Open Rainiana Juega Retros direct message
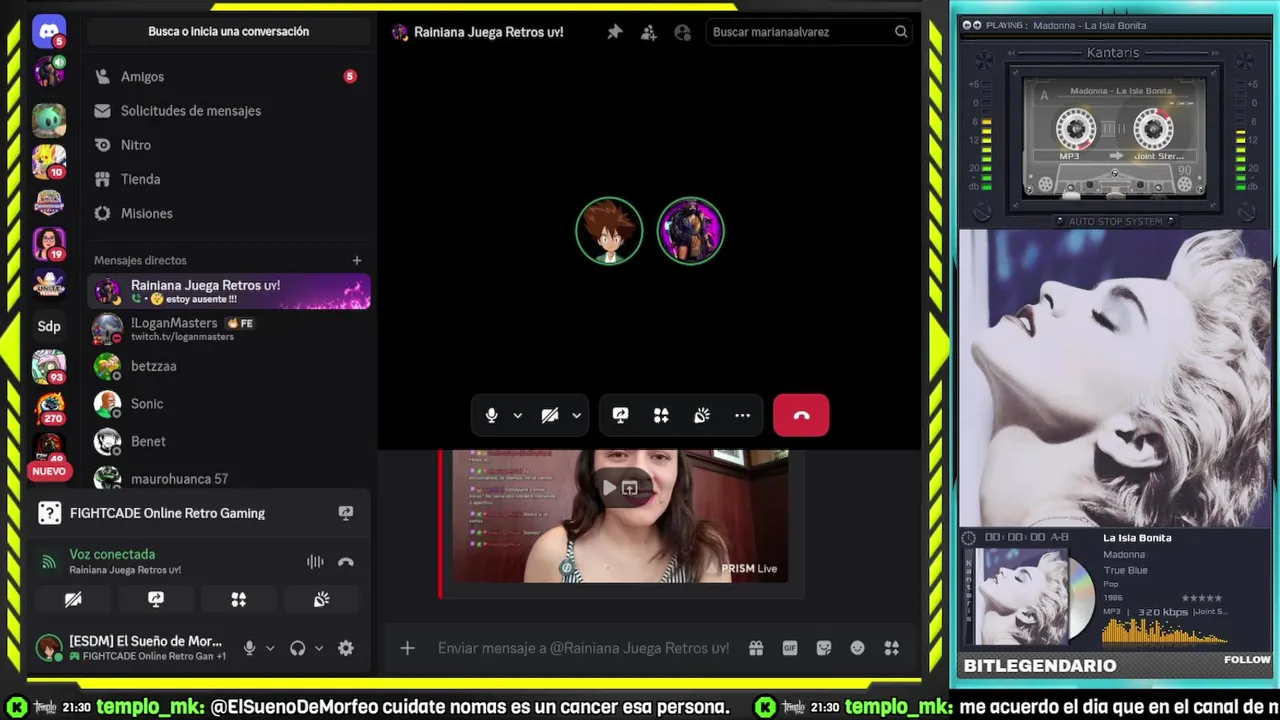Image resolution: width=1280 pixels, height=720 pixels. coord(229,291)
